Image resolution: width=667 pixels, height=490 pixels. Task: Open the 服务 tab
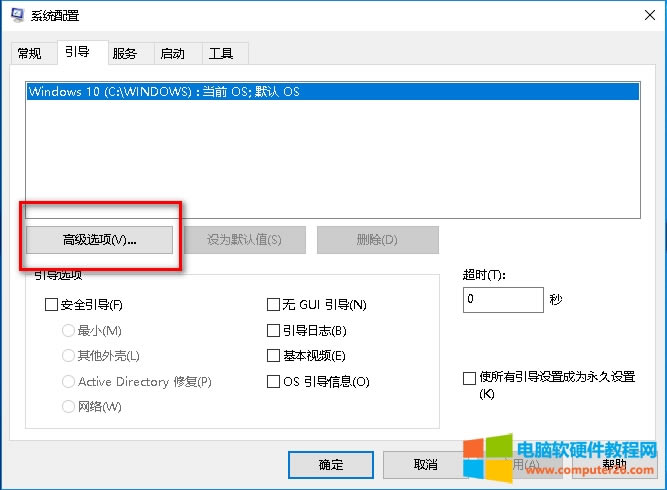point(125,53)
